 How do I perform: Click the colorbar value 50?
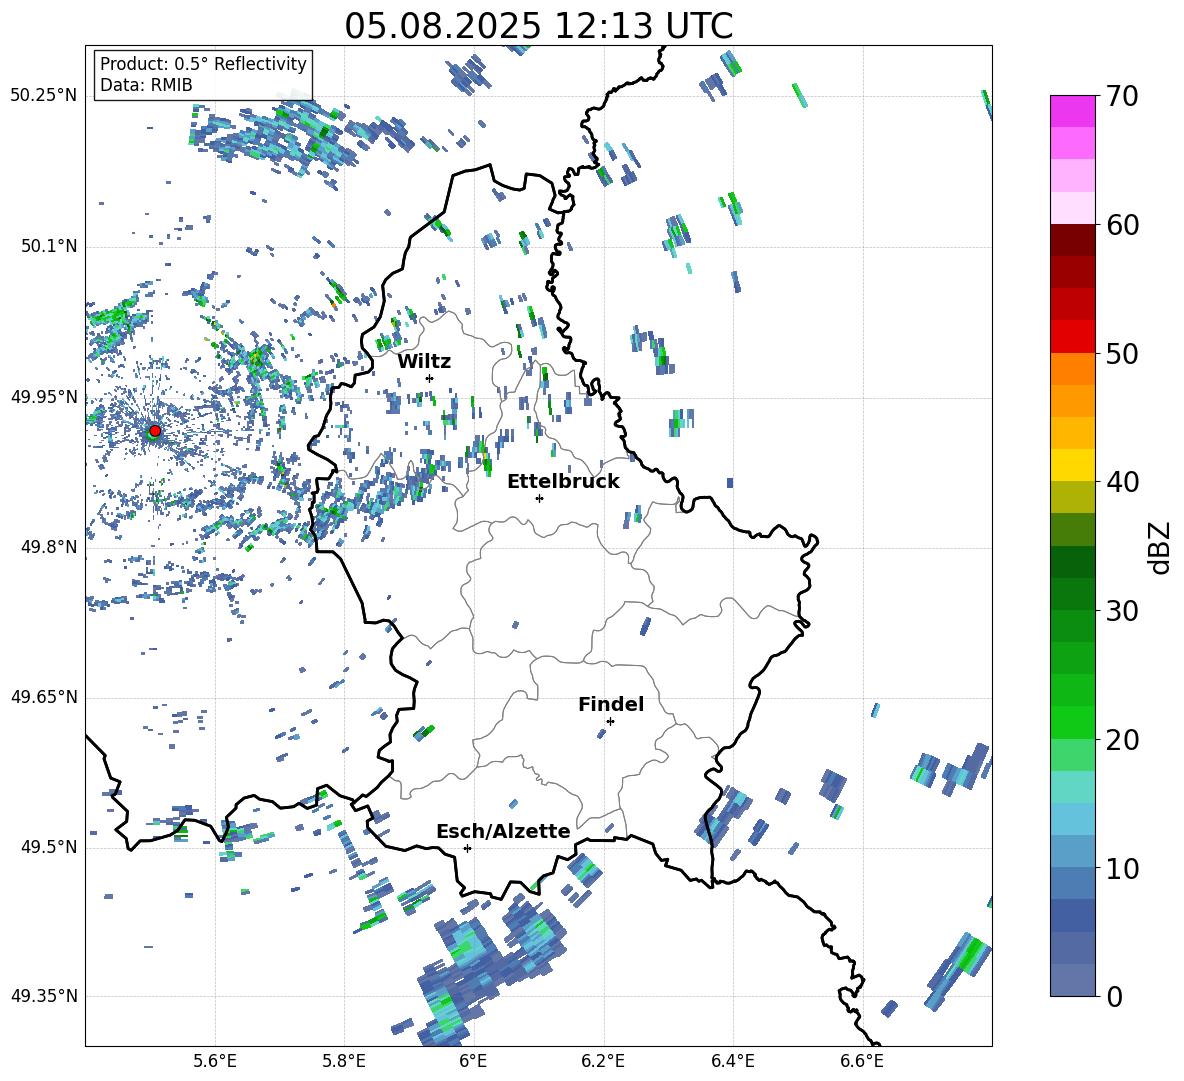pyautogui.click(x=1122, y=354)
